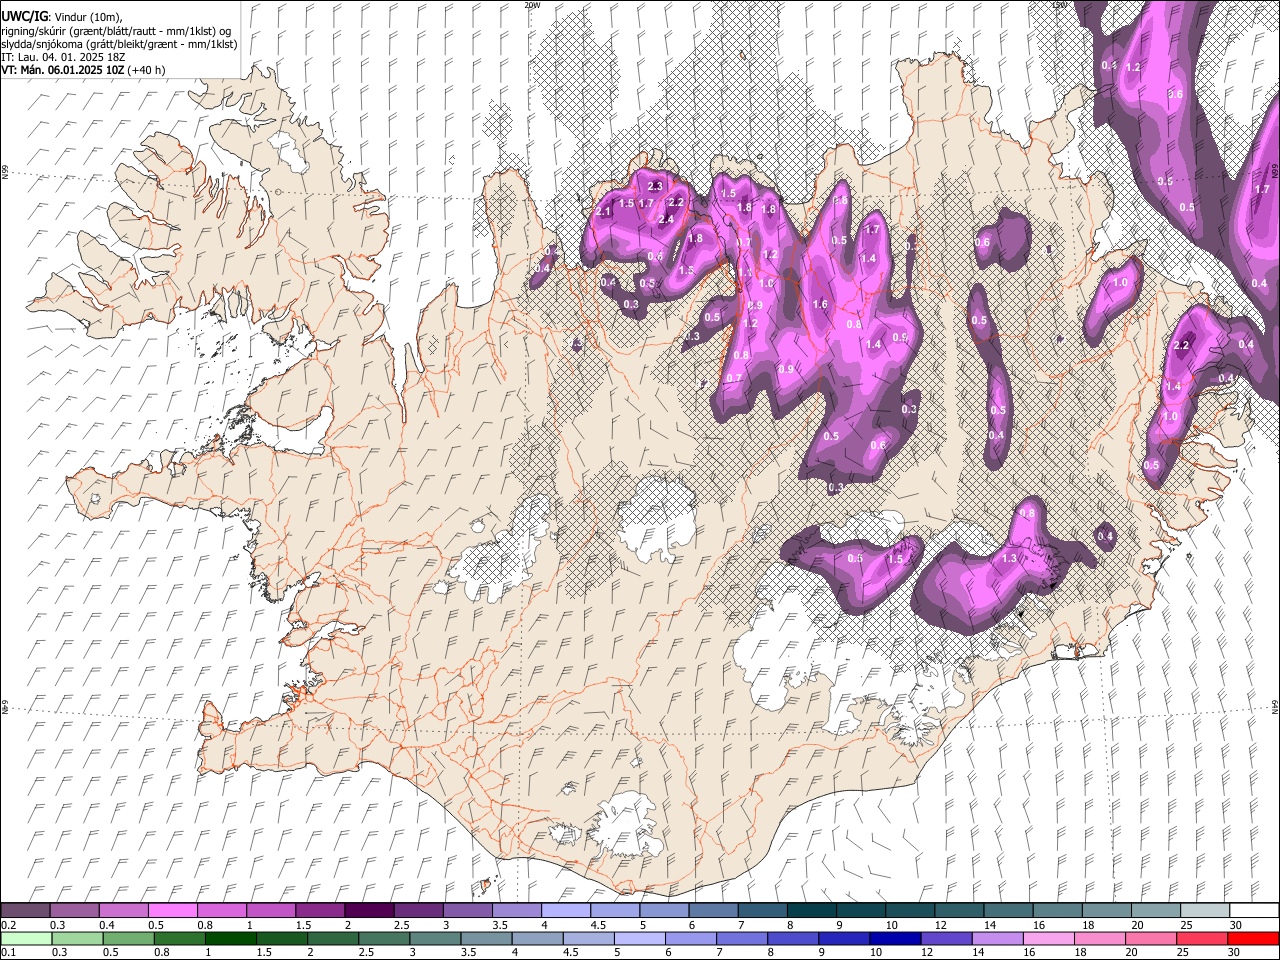Click the darkest purple 2 swatch on upper scale

point(369,910)
